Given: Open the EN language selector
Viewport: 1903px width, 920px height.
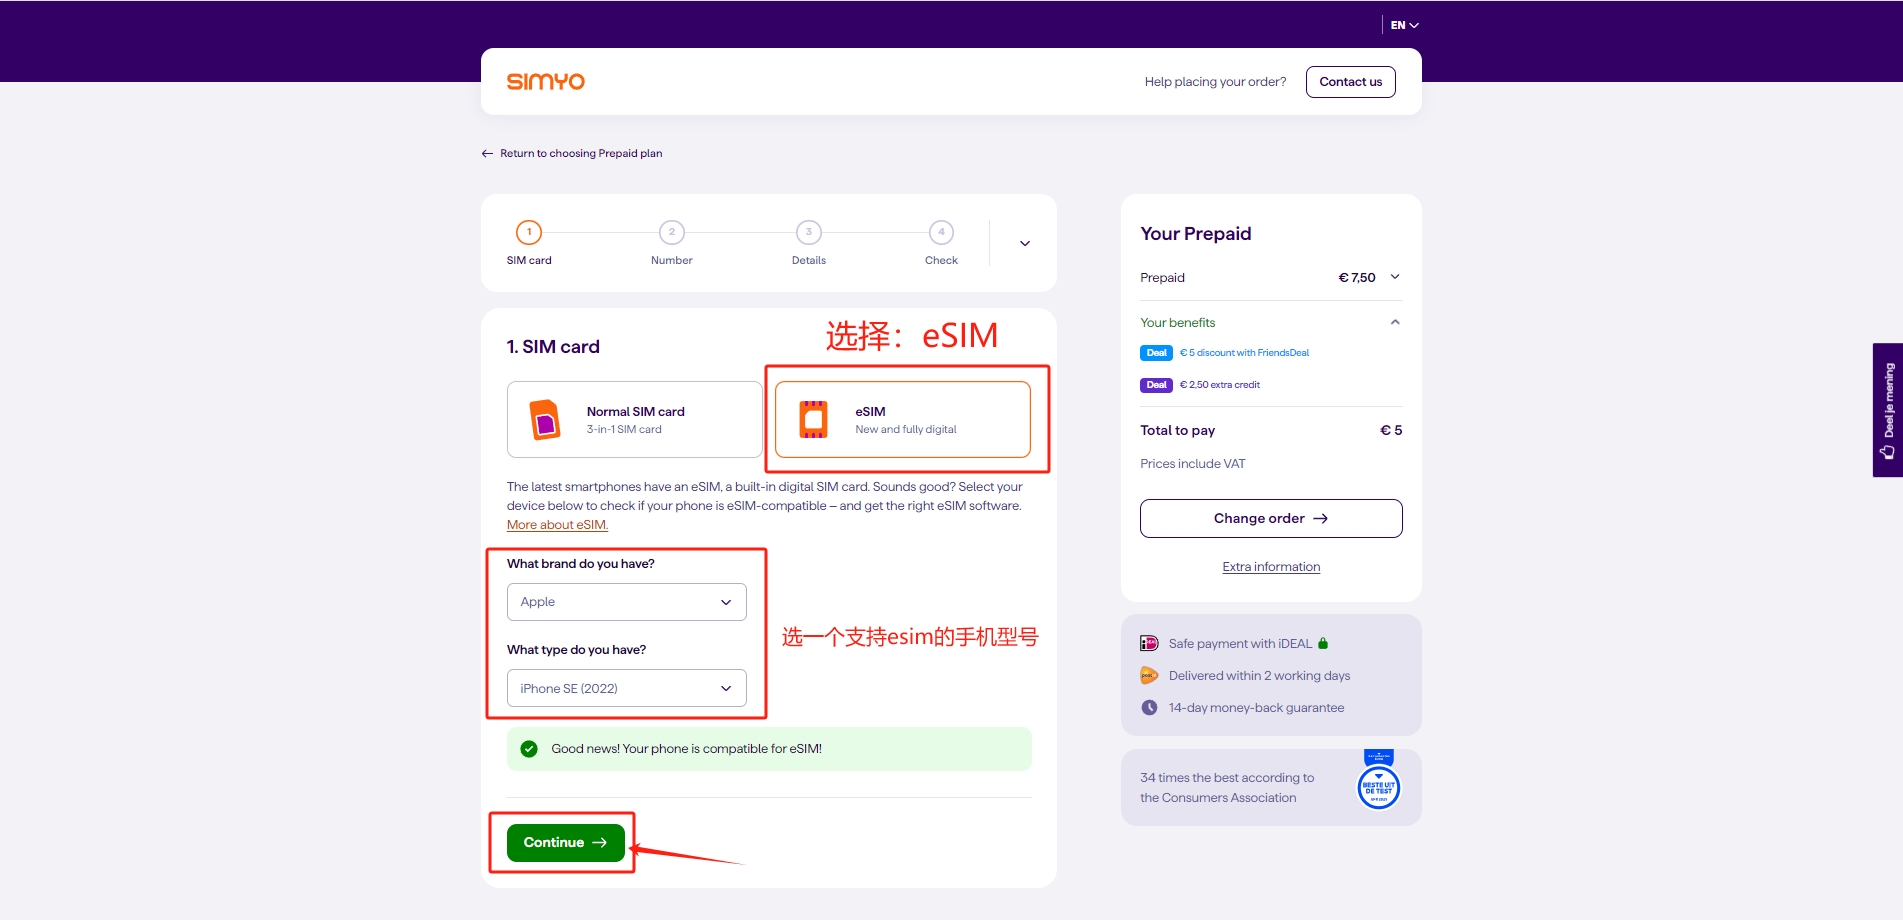Looking at the screenshot, I should coord(1404,25).
